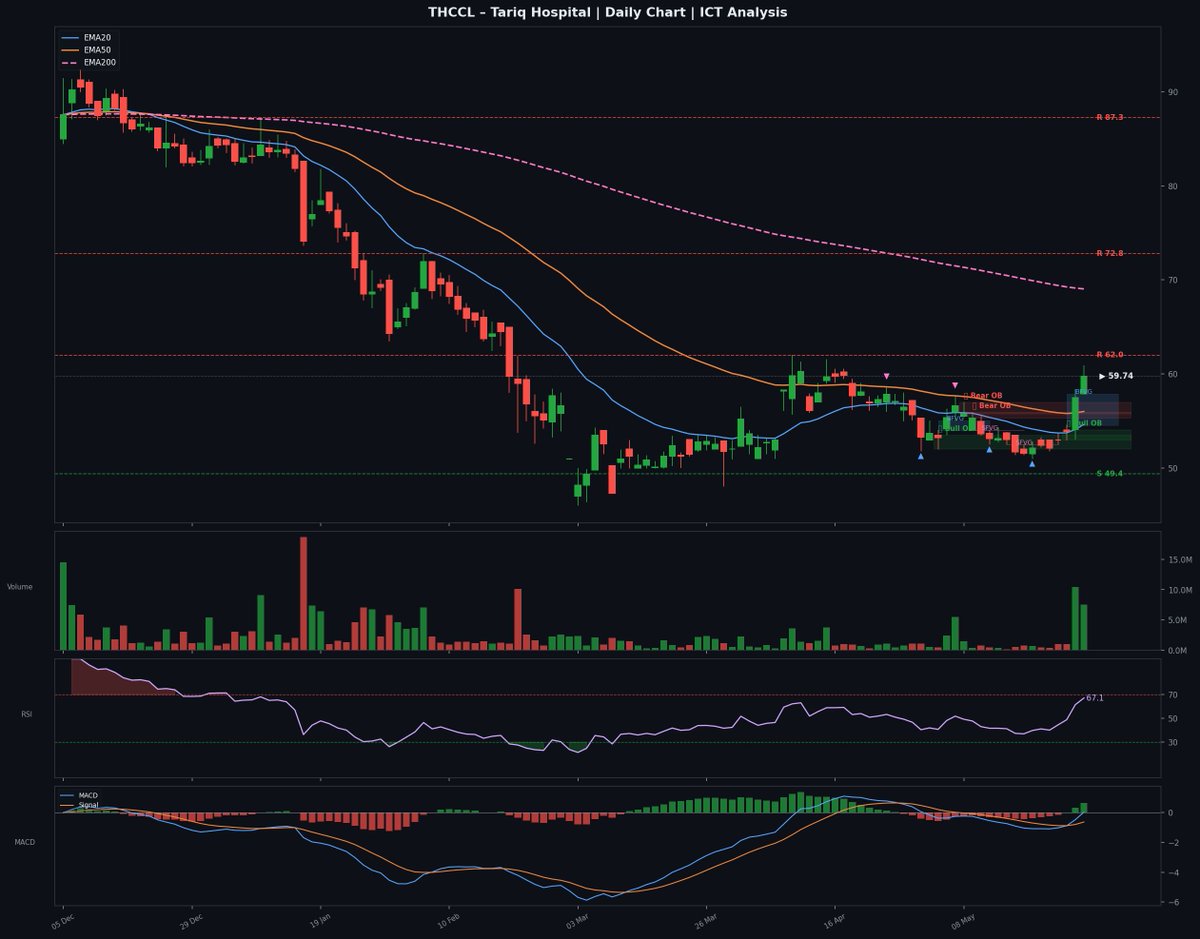Click the volume axis tick 15.0M
The image size is (1200, 939).
click(x=1180, y=561)
